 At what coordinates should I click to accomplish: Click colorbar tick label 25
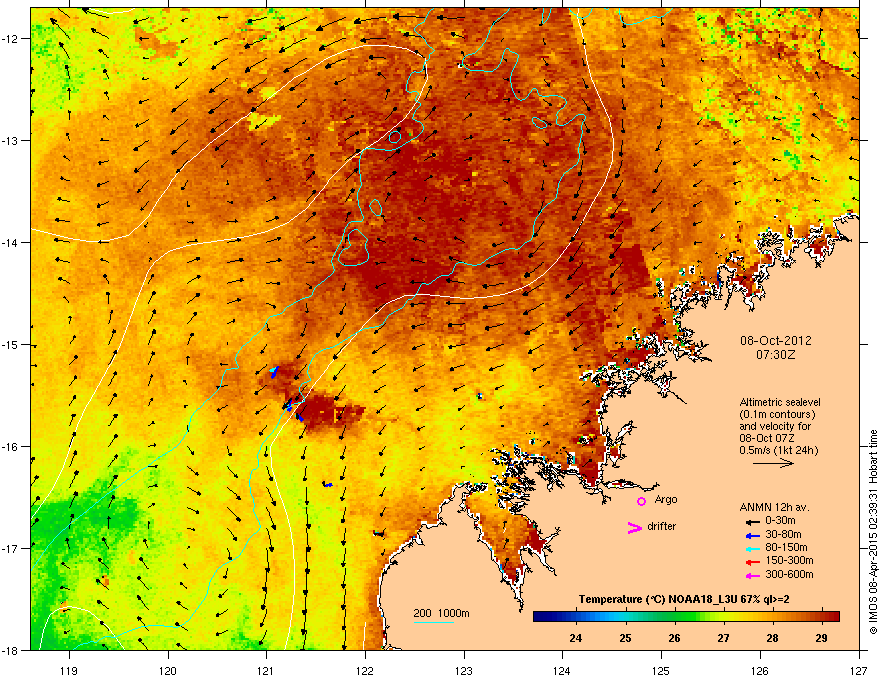(625, 638)
